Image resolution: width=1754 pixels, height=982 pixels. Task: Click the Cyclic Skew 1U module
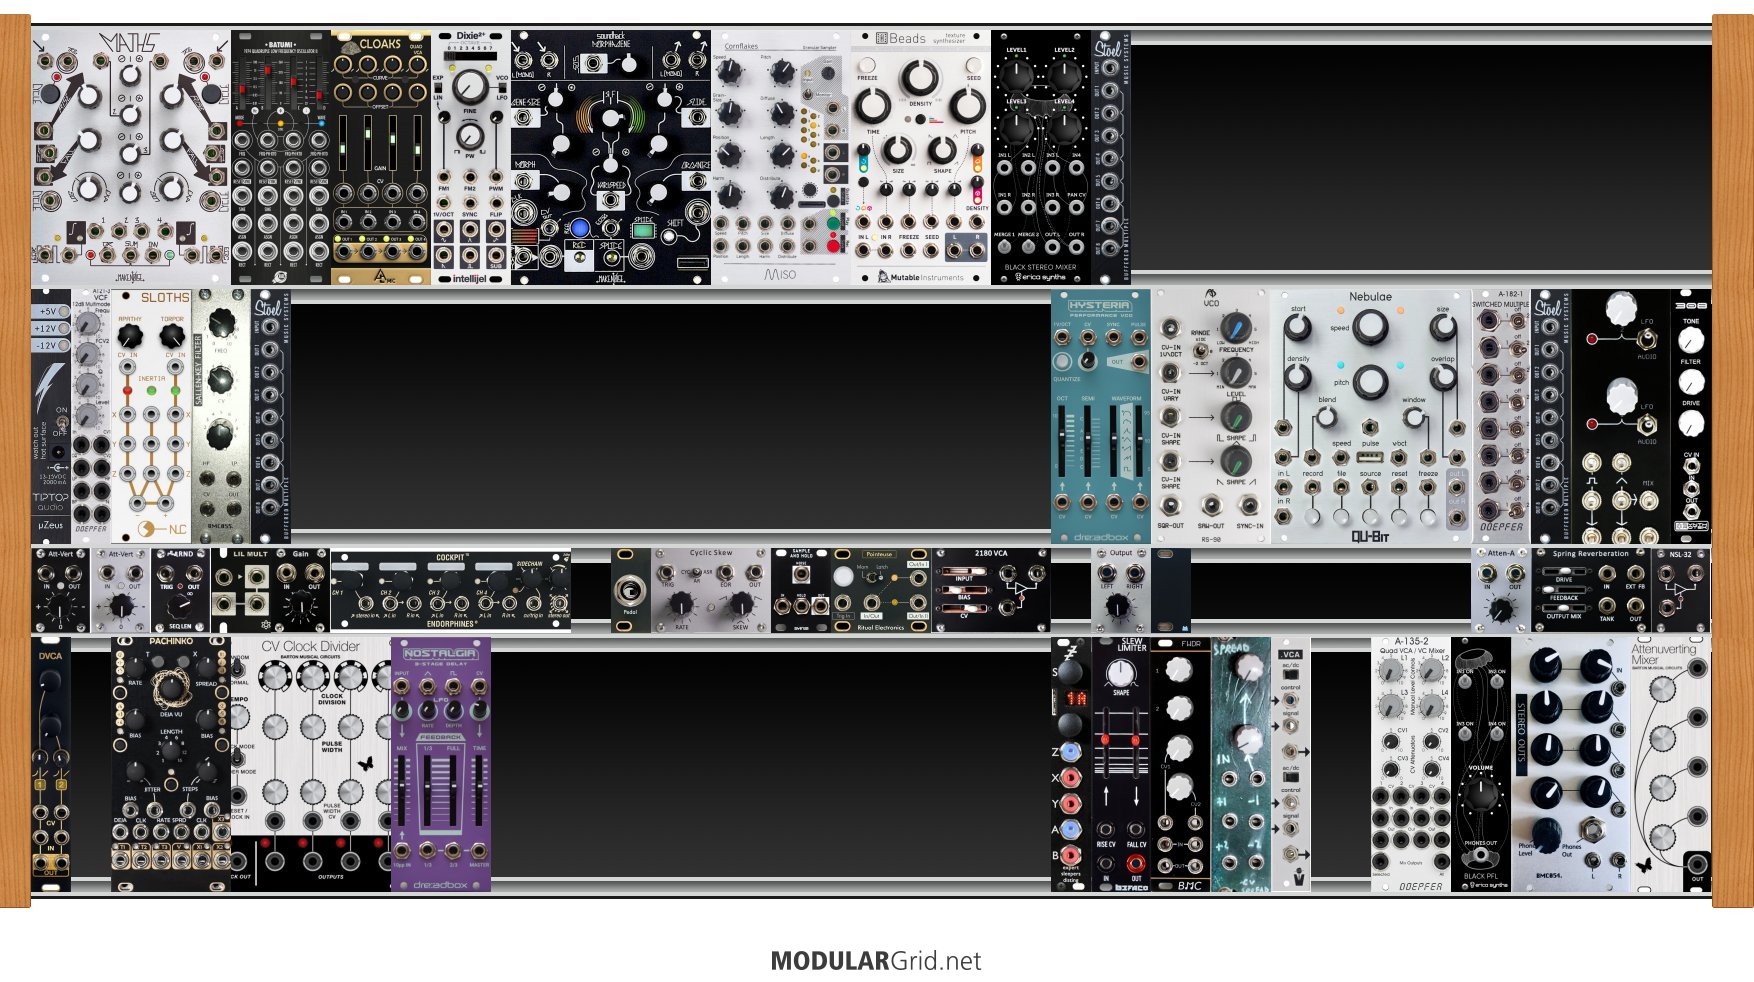coord(711,590)
